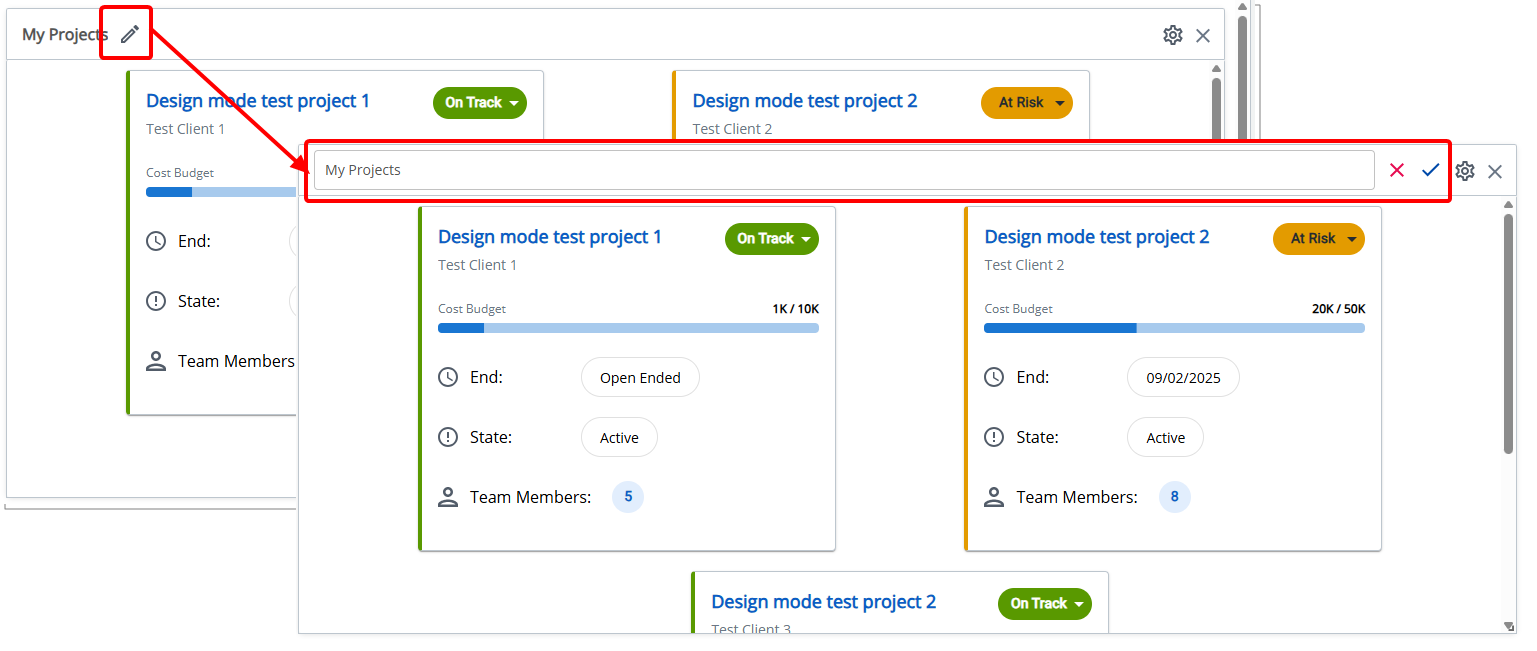This screenshot has width=1537, height=651.
Task: Click the Open Ended end date pill
Action: coord(640,377)
